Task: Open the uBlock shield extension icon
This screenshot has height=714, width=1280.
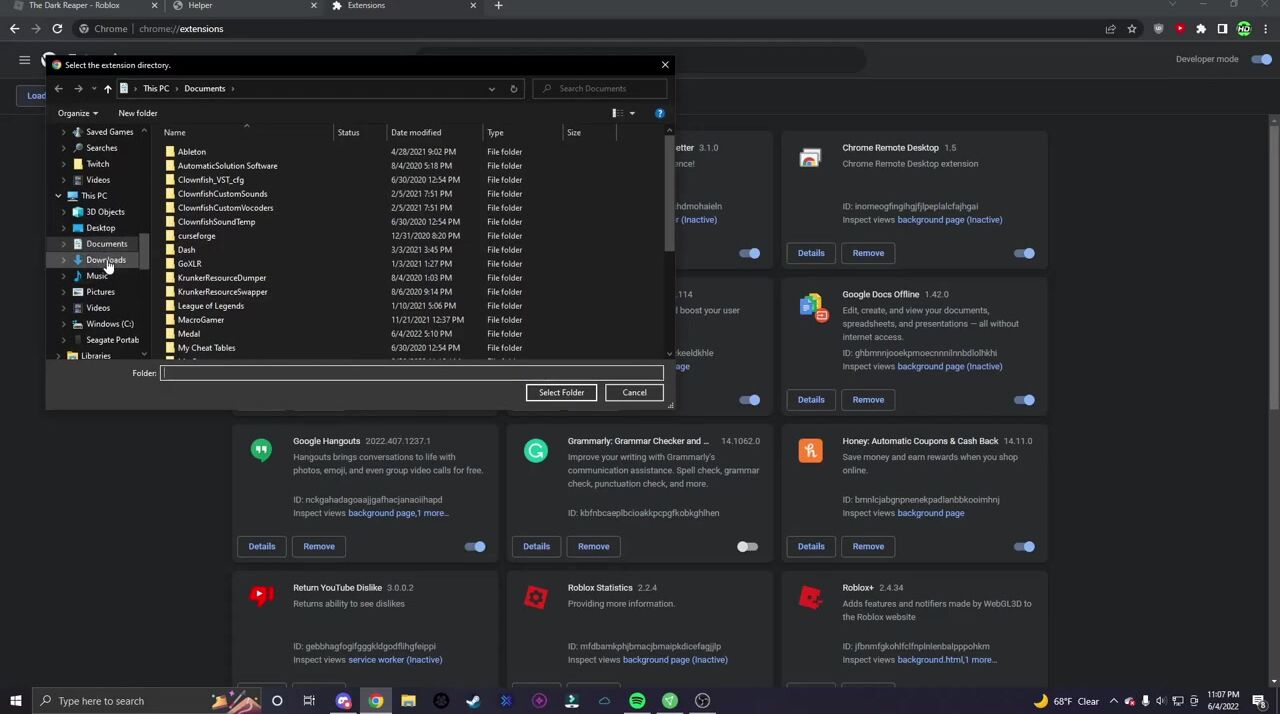Action: click(x=1159, y=29)
